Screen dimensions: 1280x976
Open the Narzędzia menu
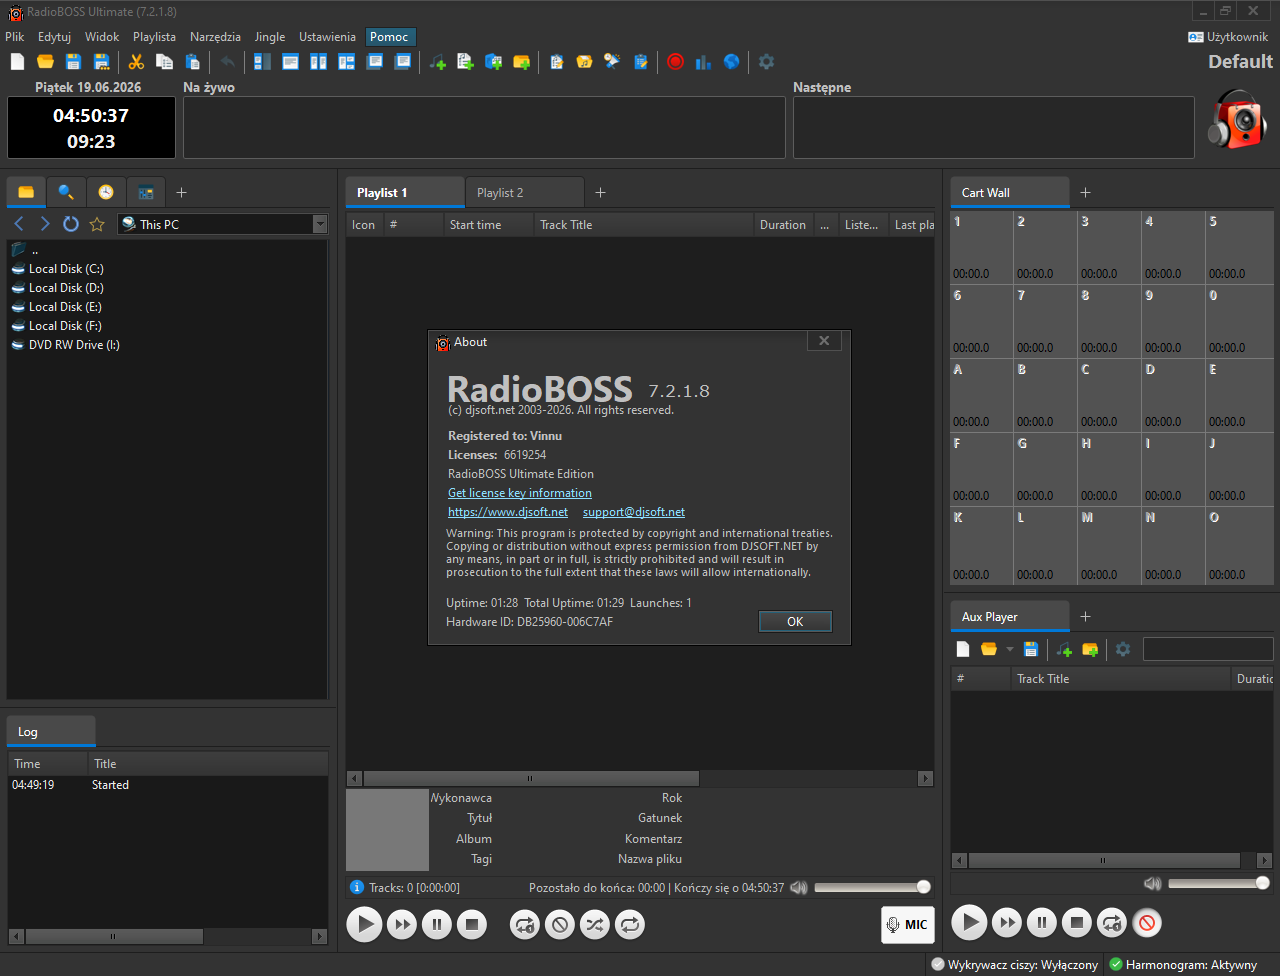[215, 37]
